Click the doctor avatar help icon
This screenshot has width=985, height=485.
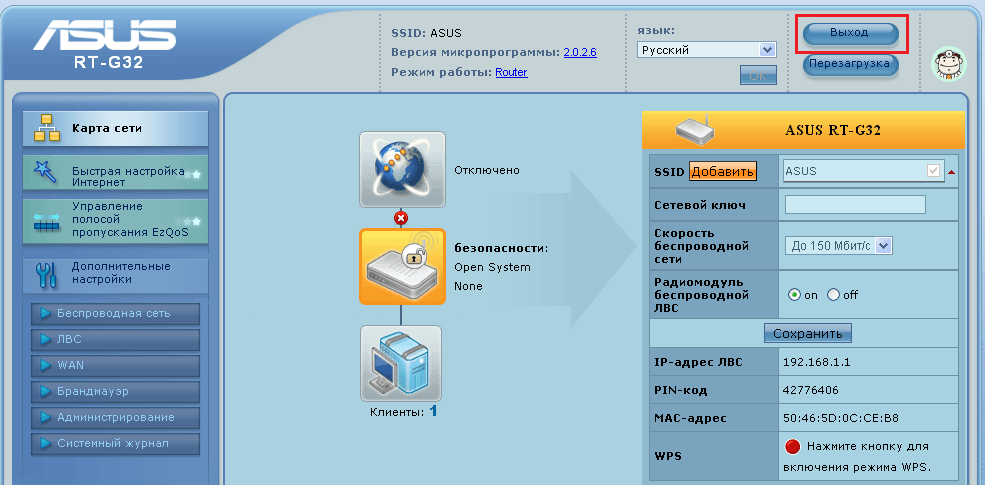tap(948, 65)
